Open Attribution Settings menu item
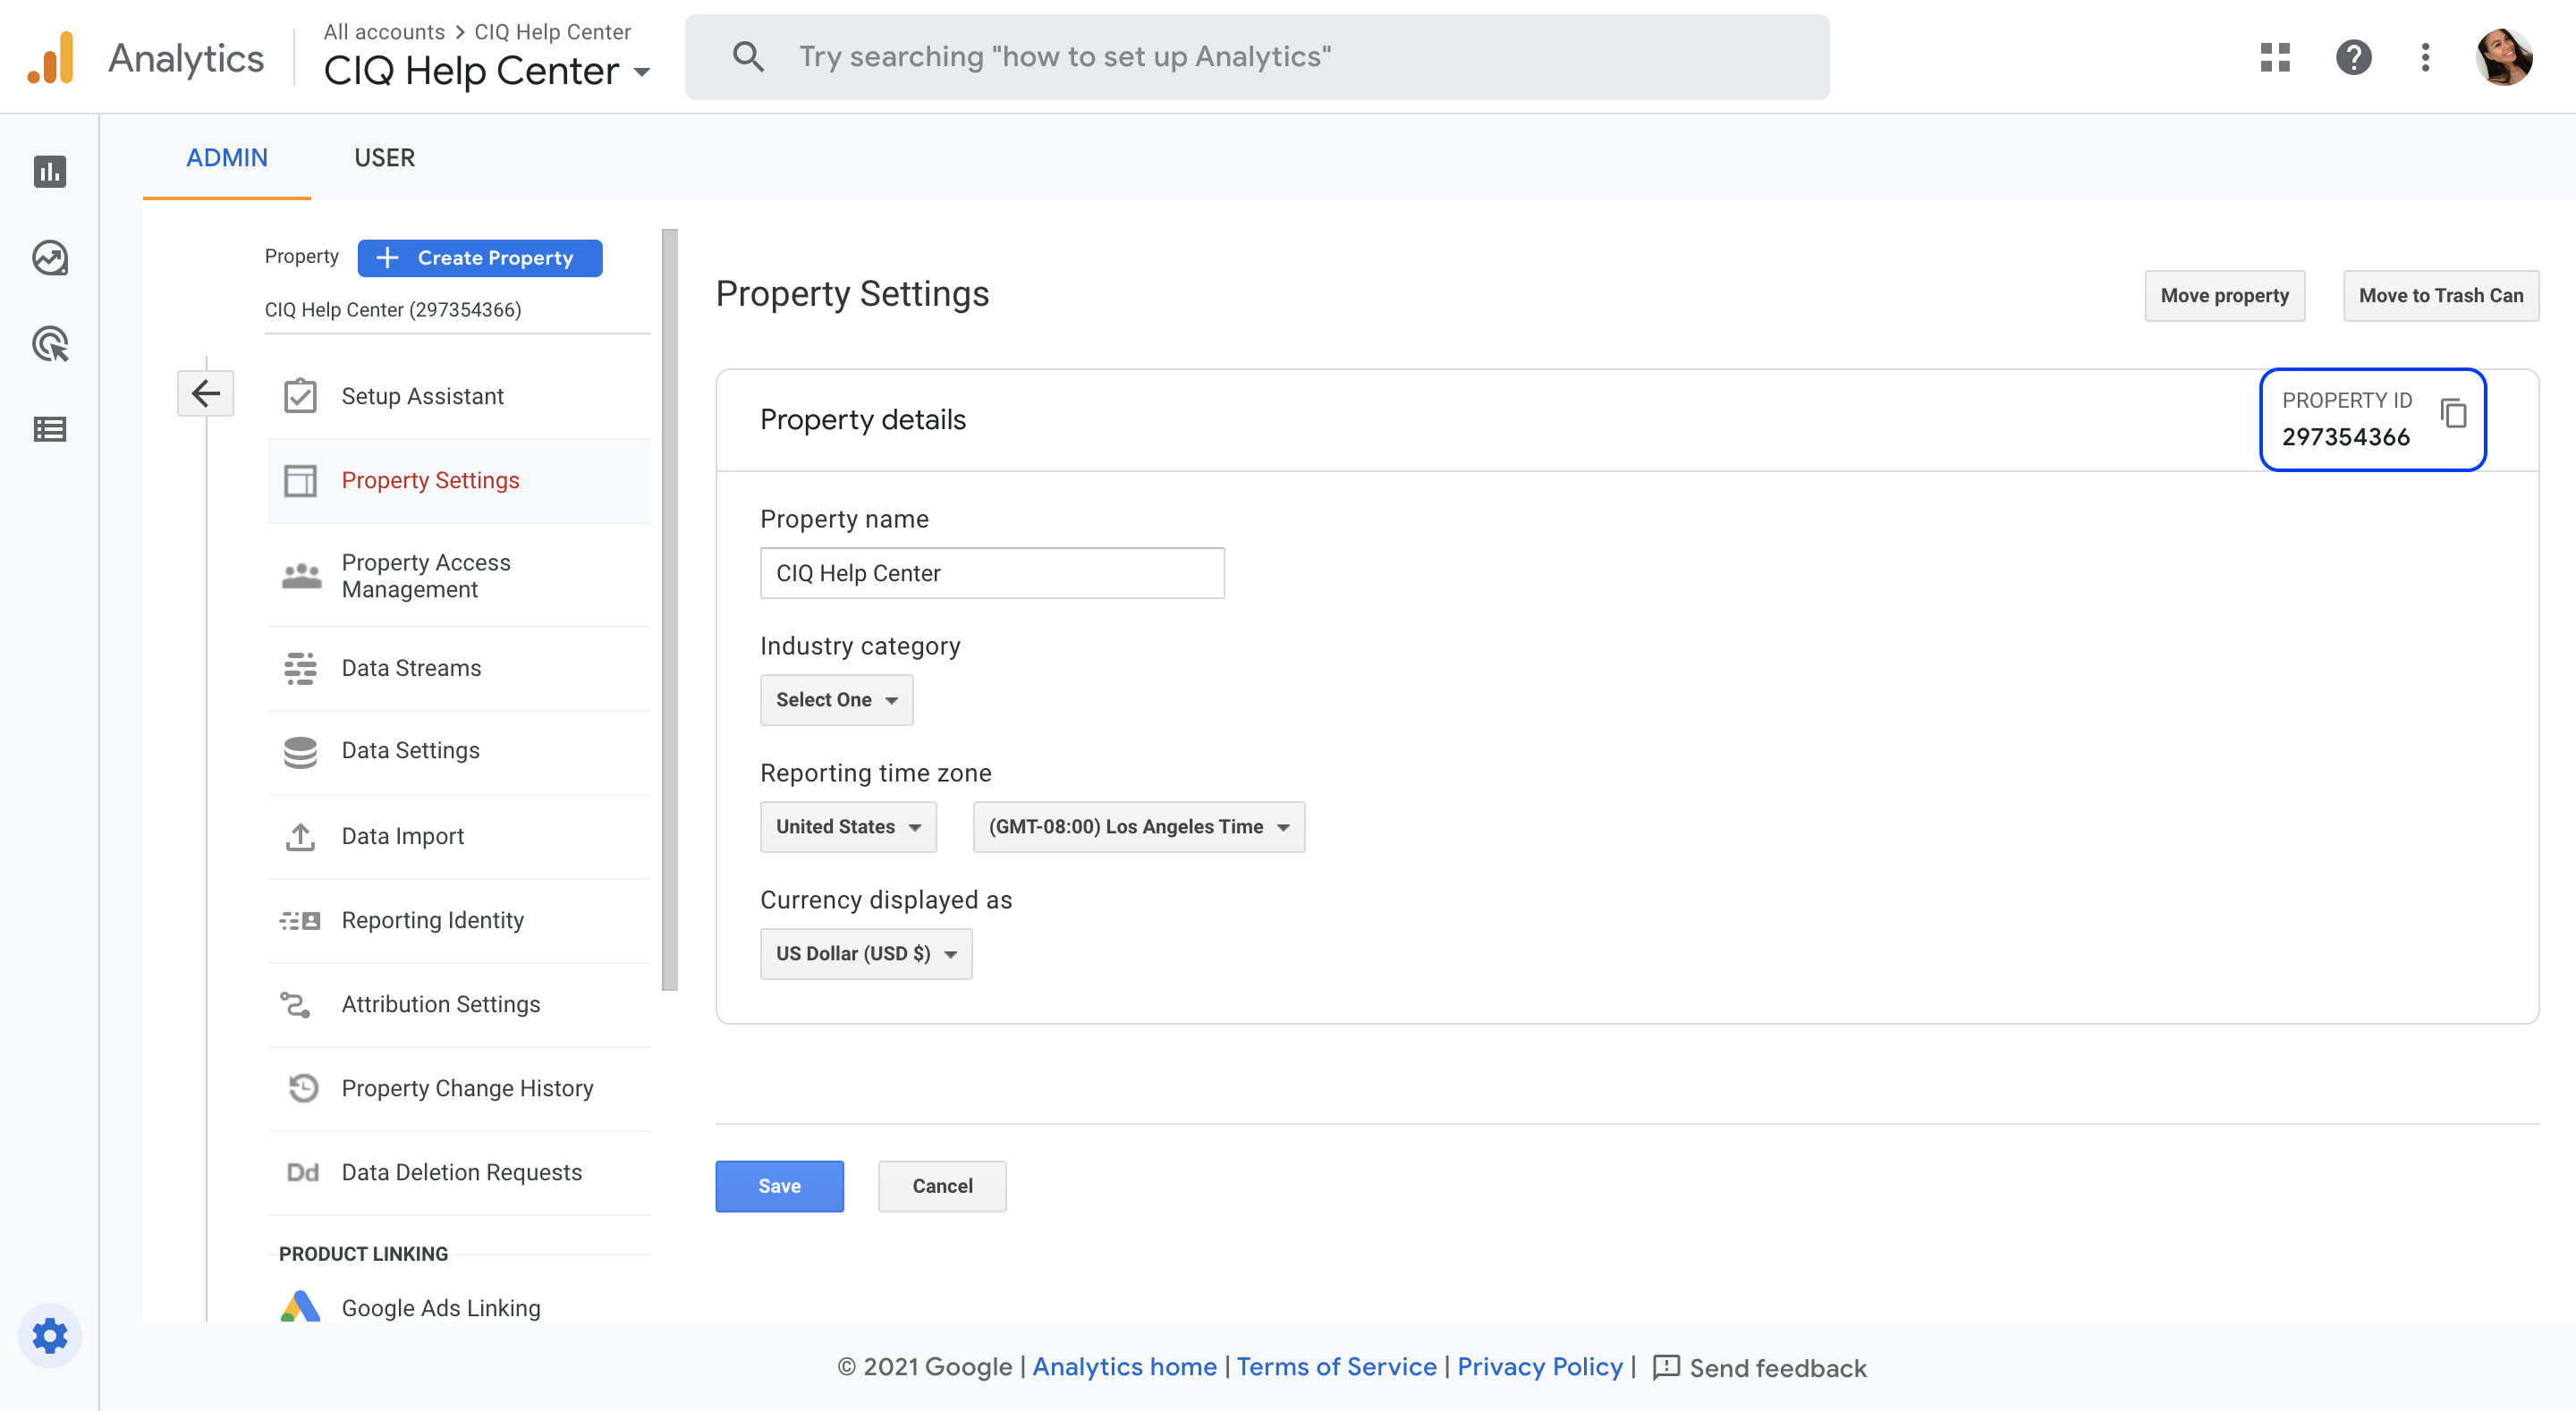Viewport: 2576px width, 1411px height. tap(459, 1004)
